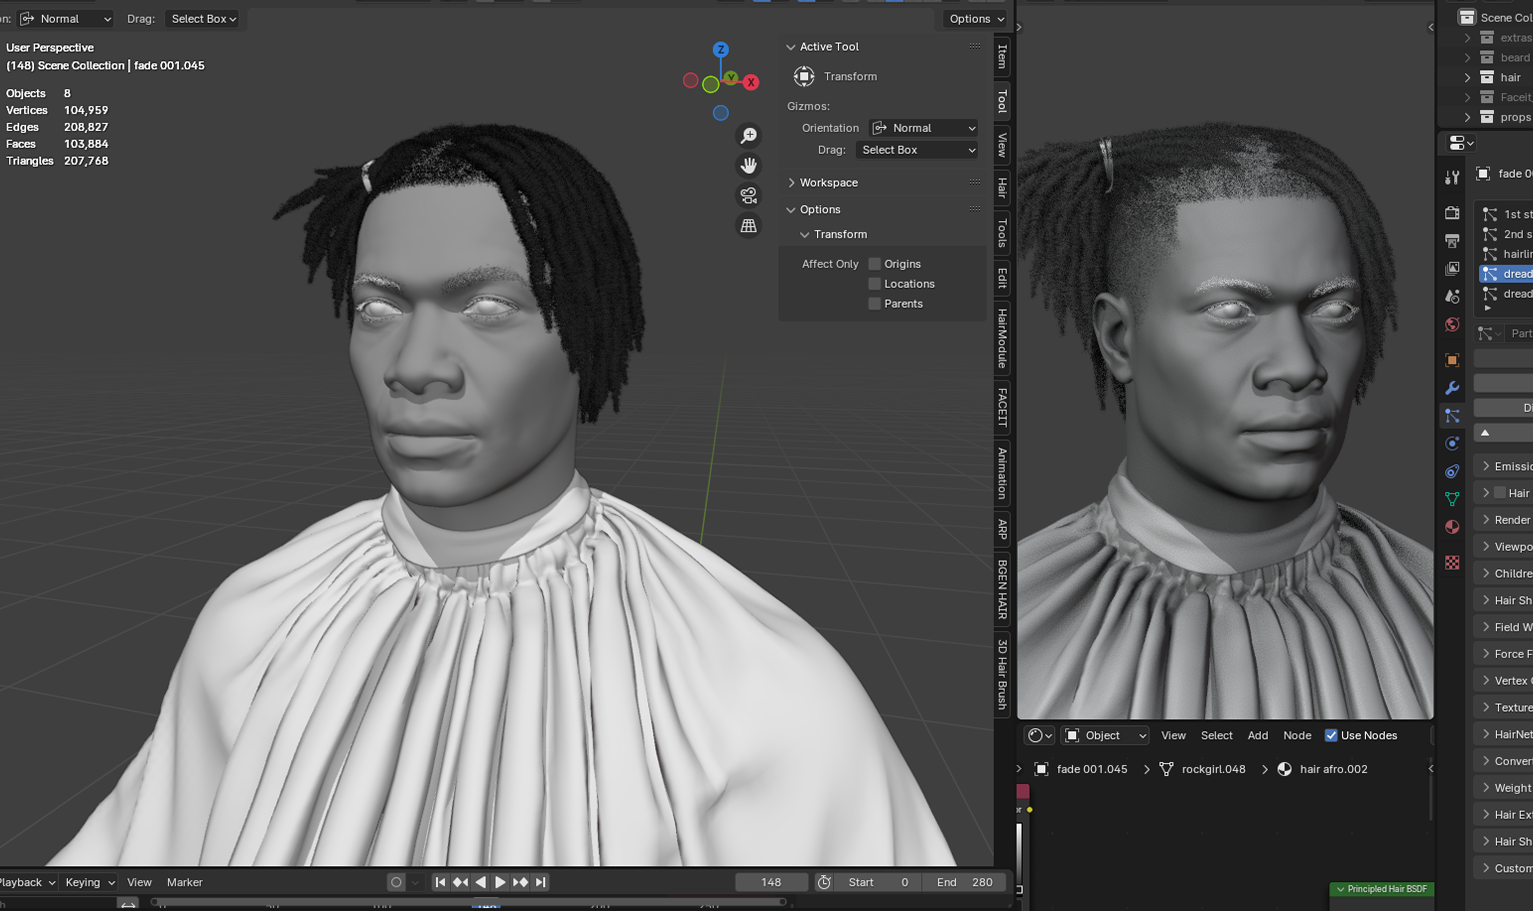Open the Texture properties checker icon
Image resolution: width=1533 pixels, height=911 pixels.
click(1452, 563)
